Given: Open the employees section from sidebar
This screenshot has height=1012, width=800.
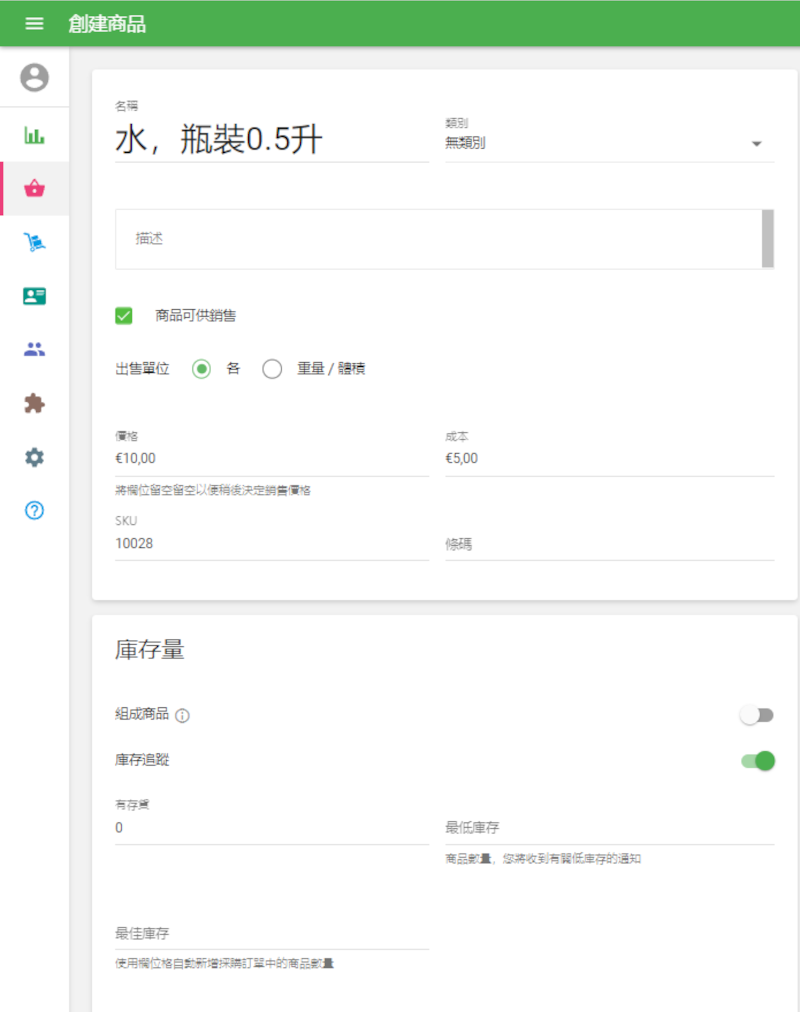Looking at the screenshot, I should pos(33,348).
